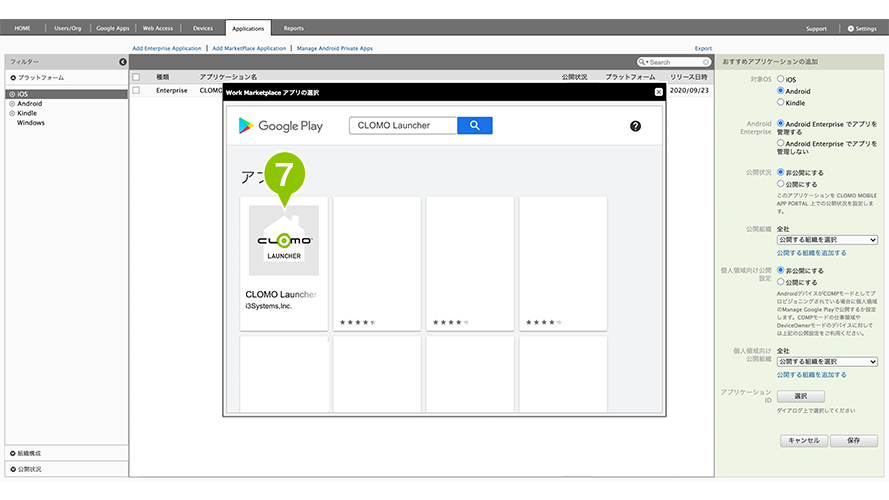This screenshot has height=500, width=889.
Task: Select the Android target OS radio
Action: 781,91
